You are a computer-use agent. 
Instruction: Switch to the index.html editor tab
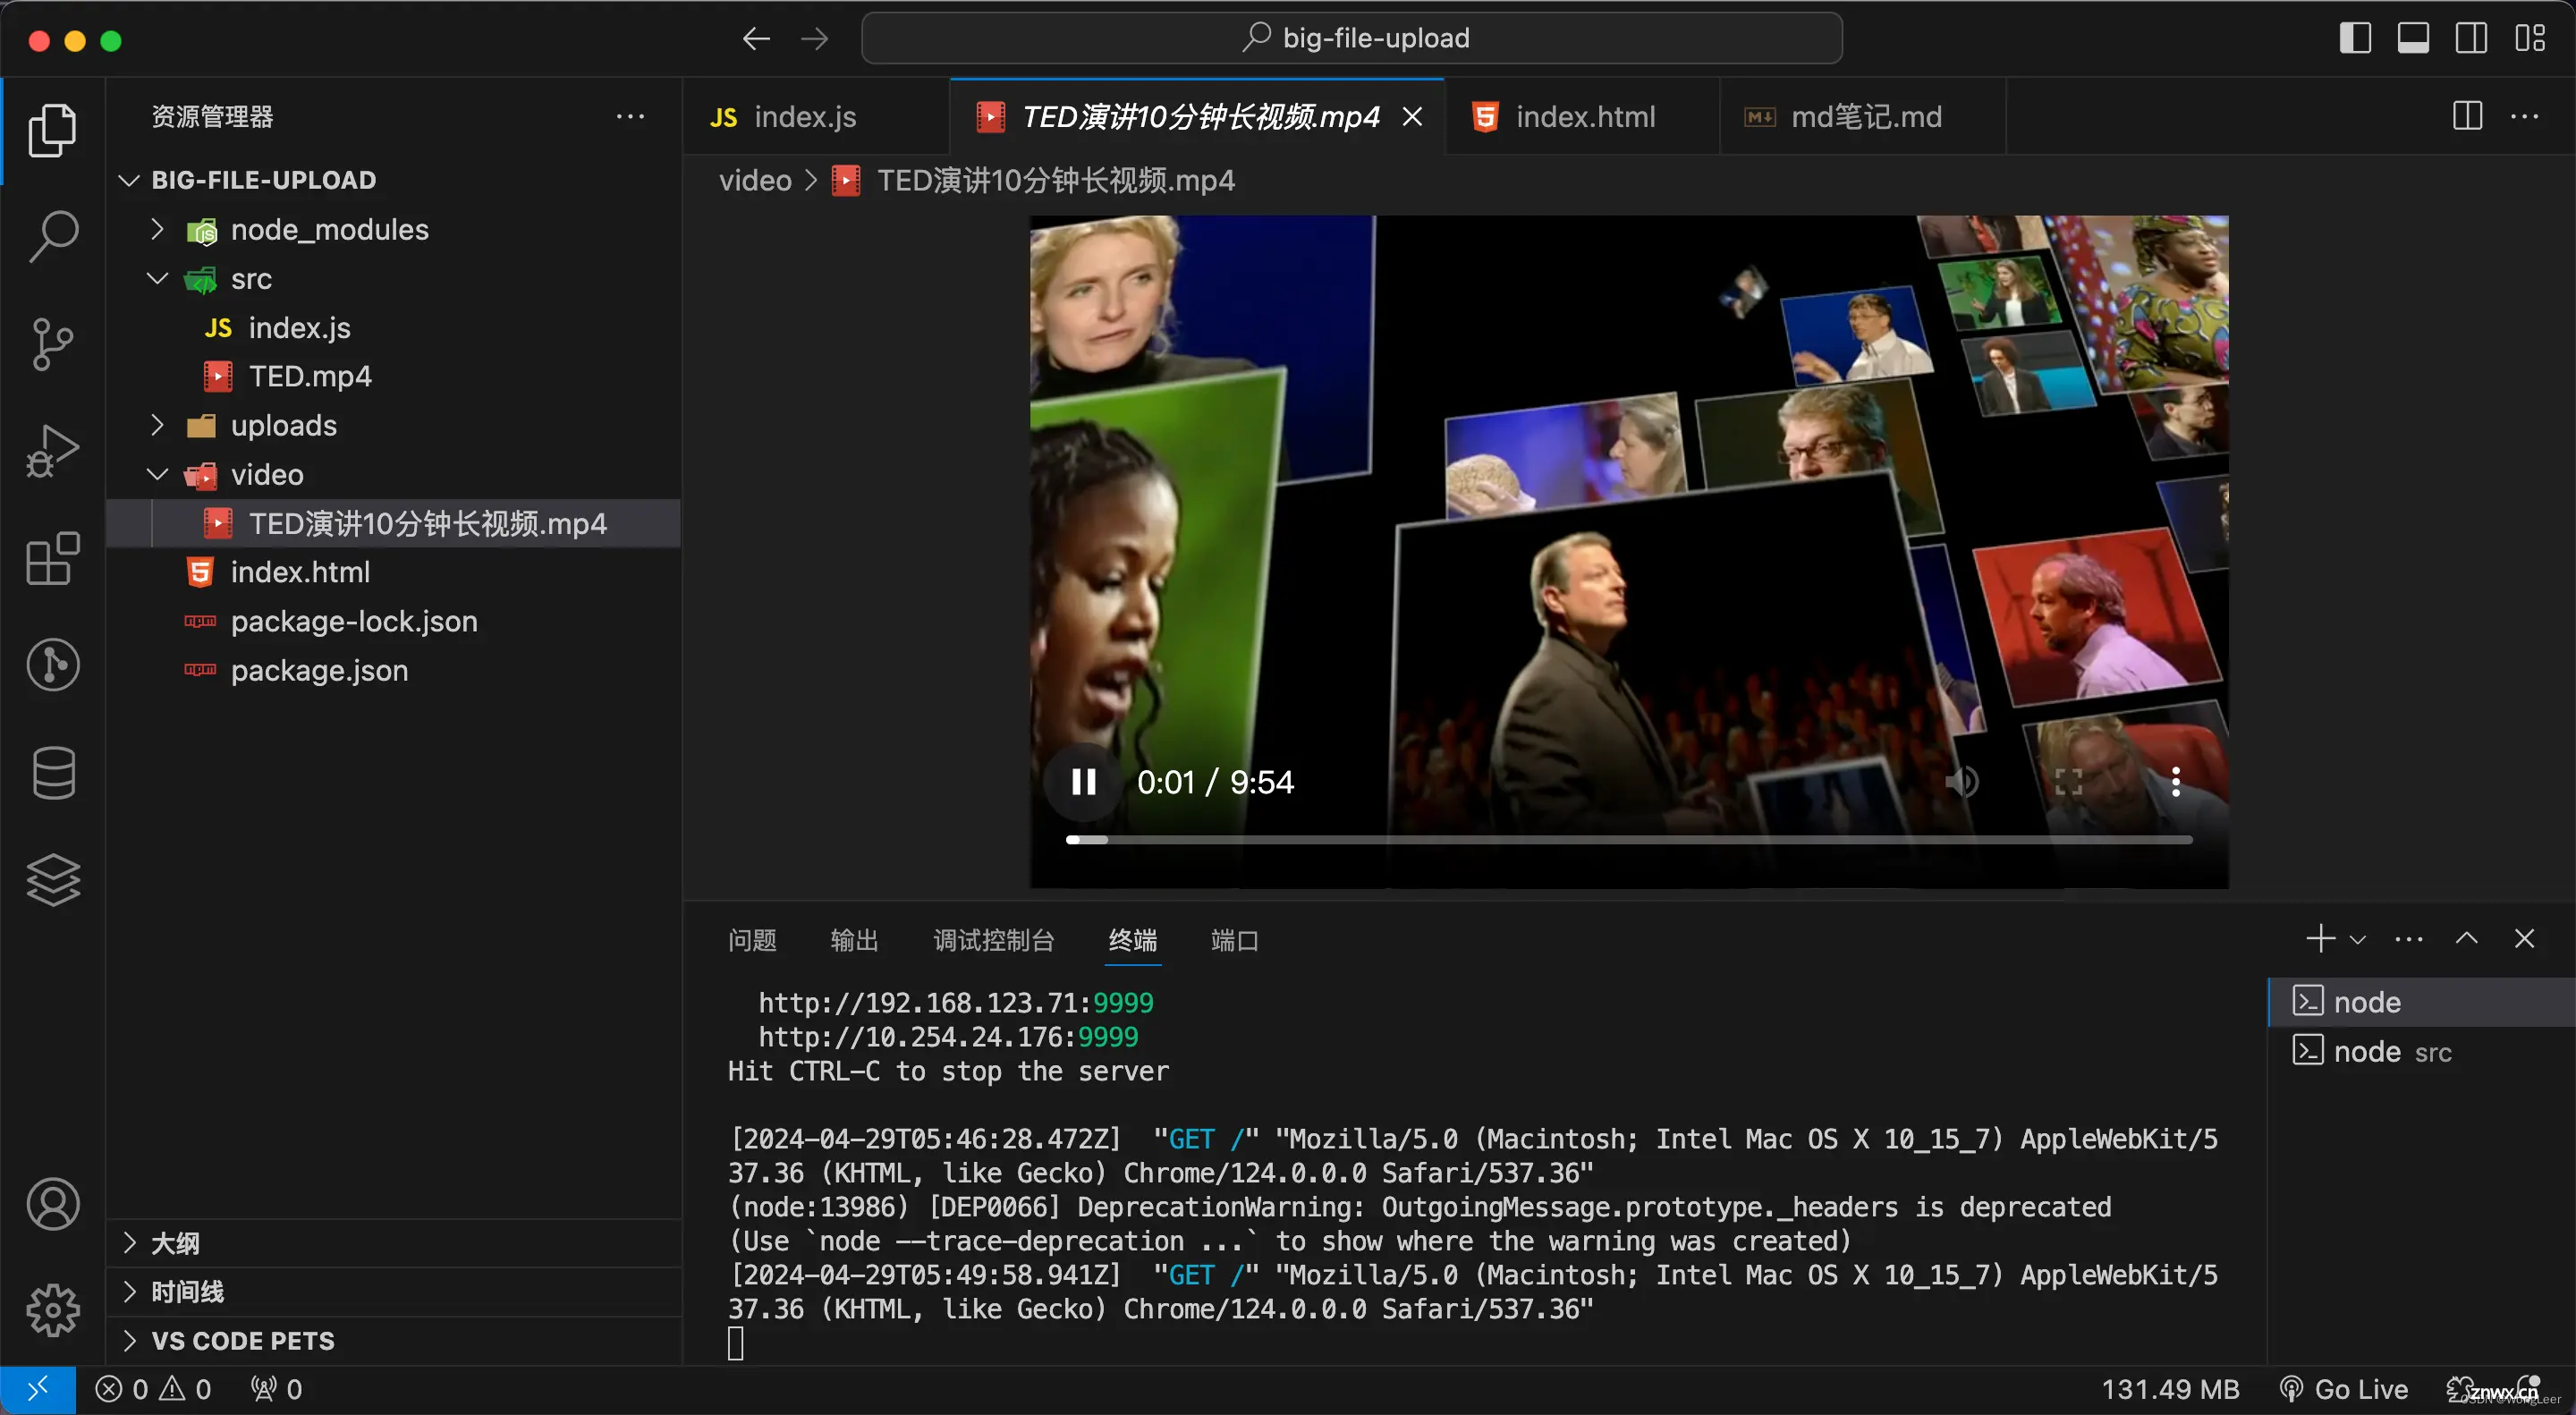point(1582,117)
